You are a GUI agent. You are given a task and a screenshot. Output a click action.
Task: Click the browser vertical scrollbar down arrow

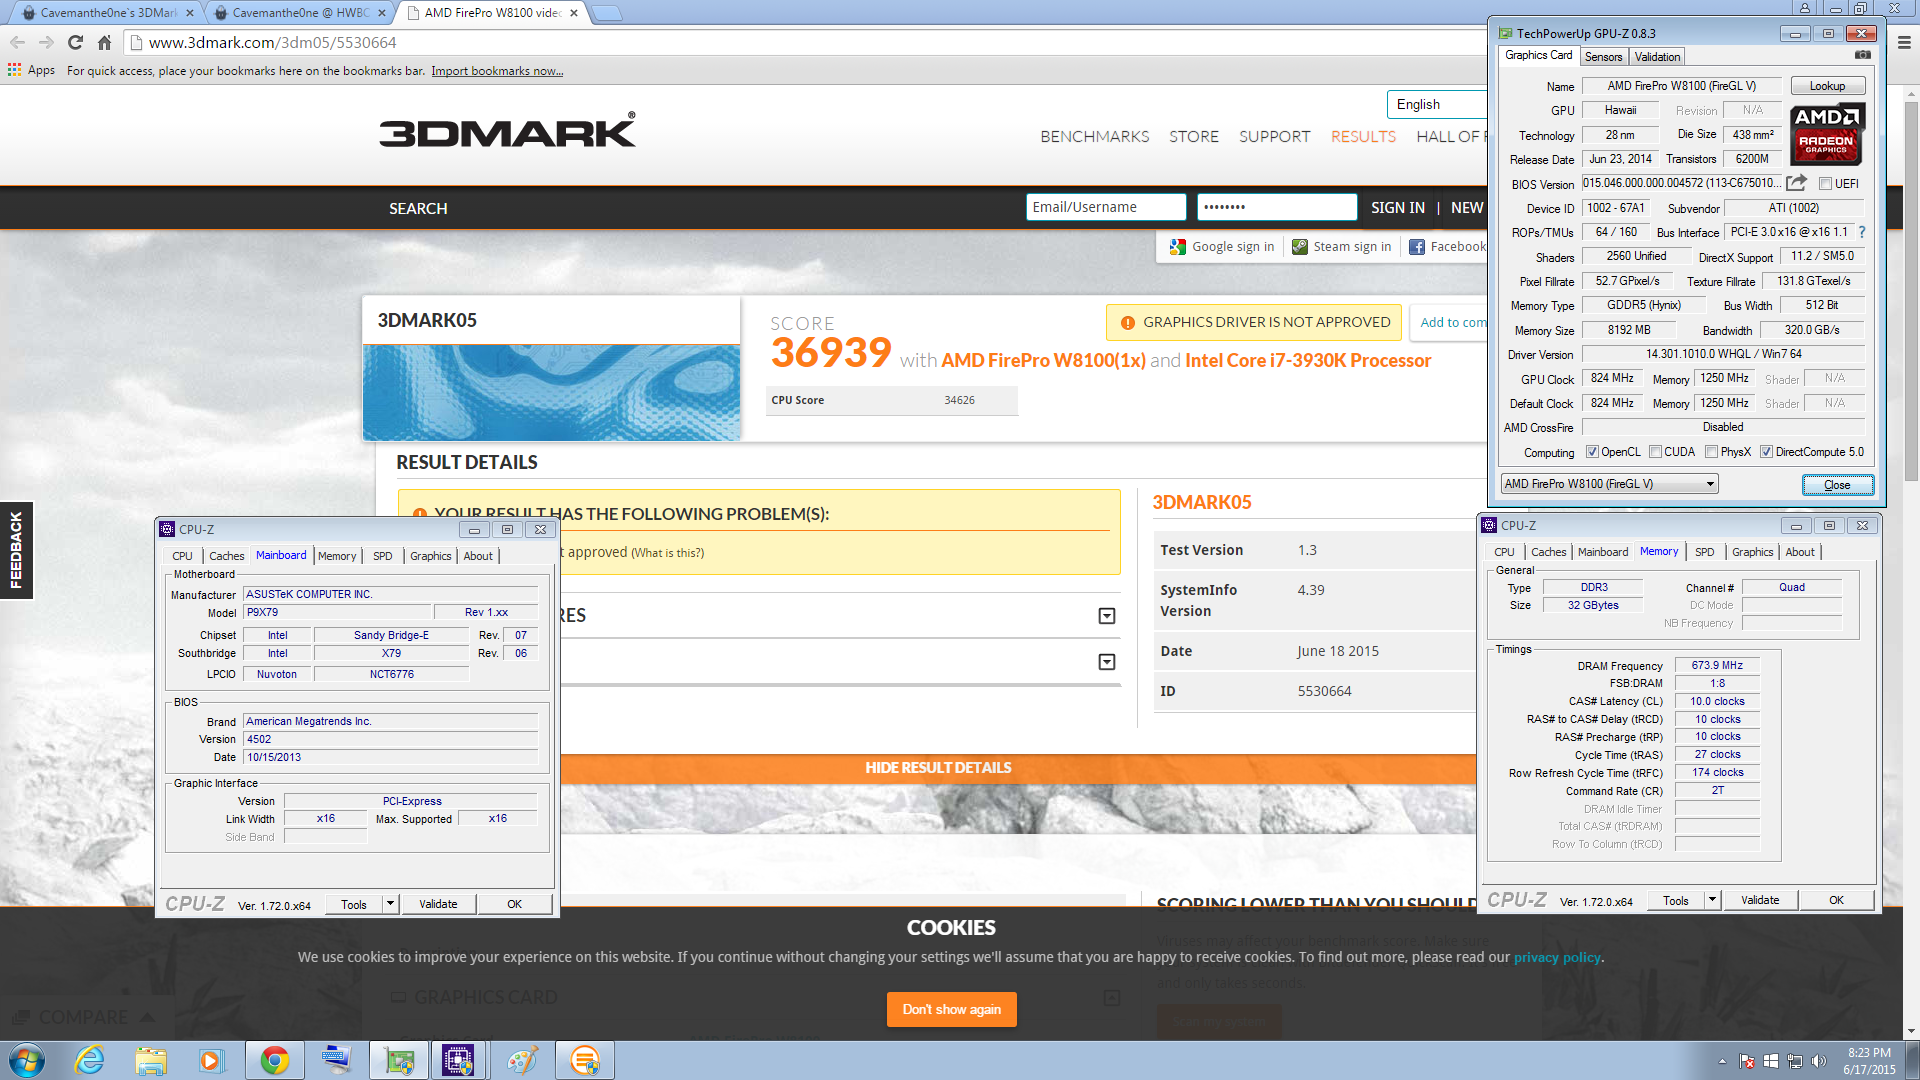(x=1911, y=1031)
